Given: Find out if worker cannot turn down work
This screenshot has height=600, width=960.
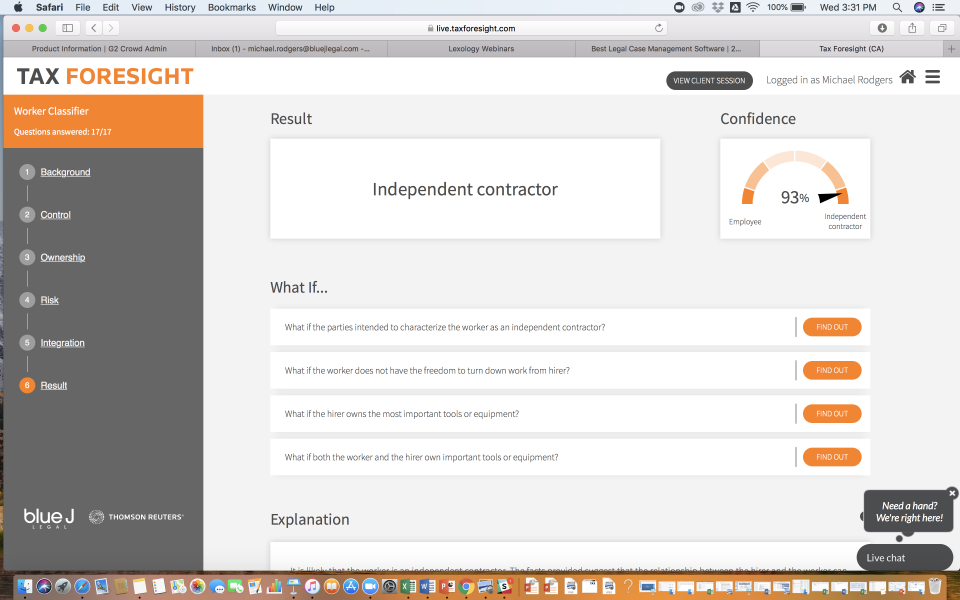Looking at the screenshot, I should pos(831,370).
